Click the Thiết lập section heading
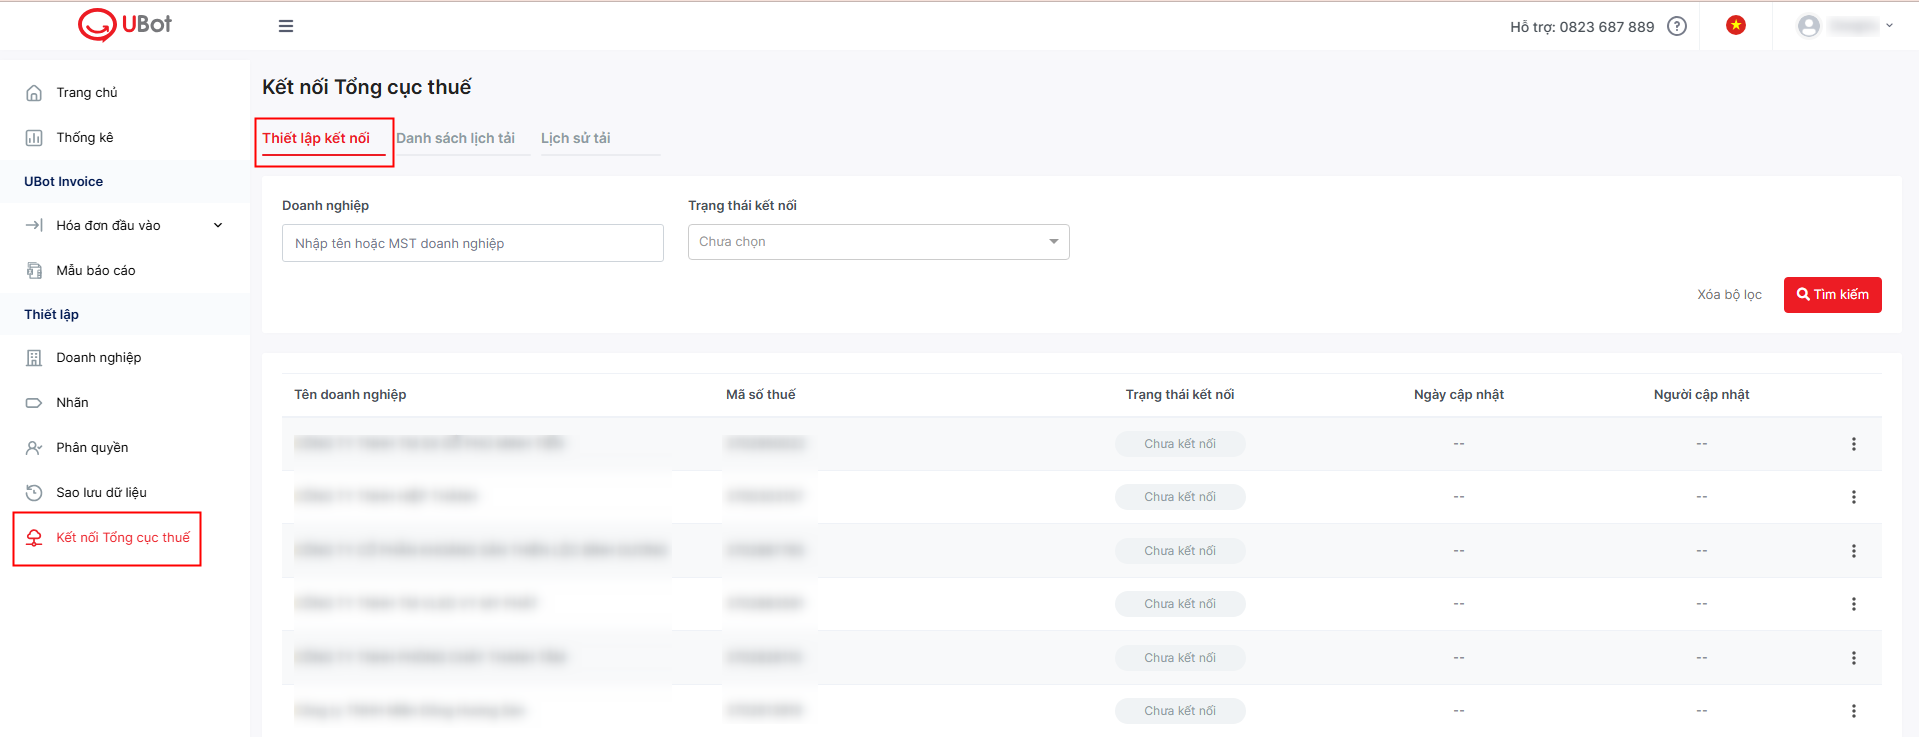Screen dimensions: 1919x737 click(x=51, y=314)
